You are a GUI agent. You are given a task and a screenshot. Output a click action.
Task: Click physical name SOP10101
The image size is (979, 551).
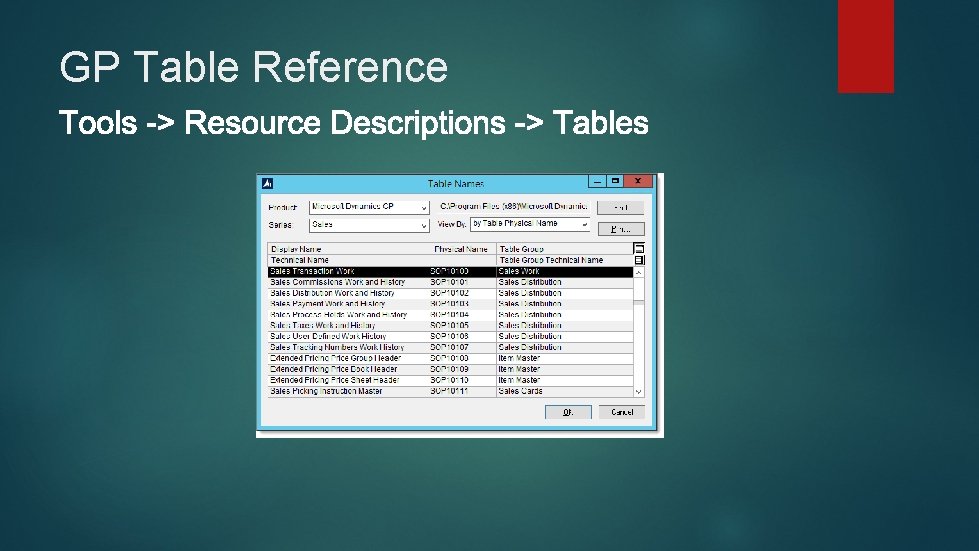pyautogui.click(x=449, y=282)
